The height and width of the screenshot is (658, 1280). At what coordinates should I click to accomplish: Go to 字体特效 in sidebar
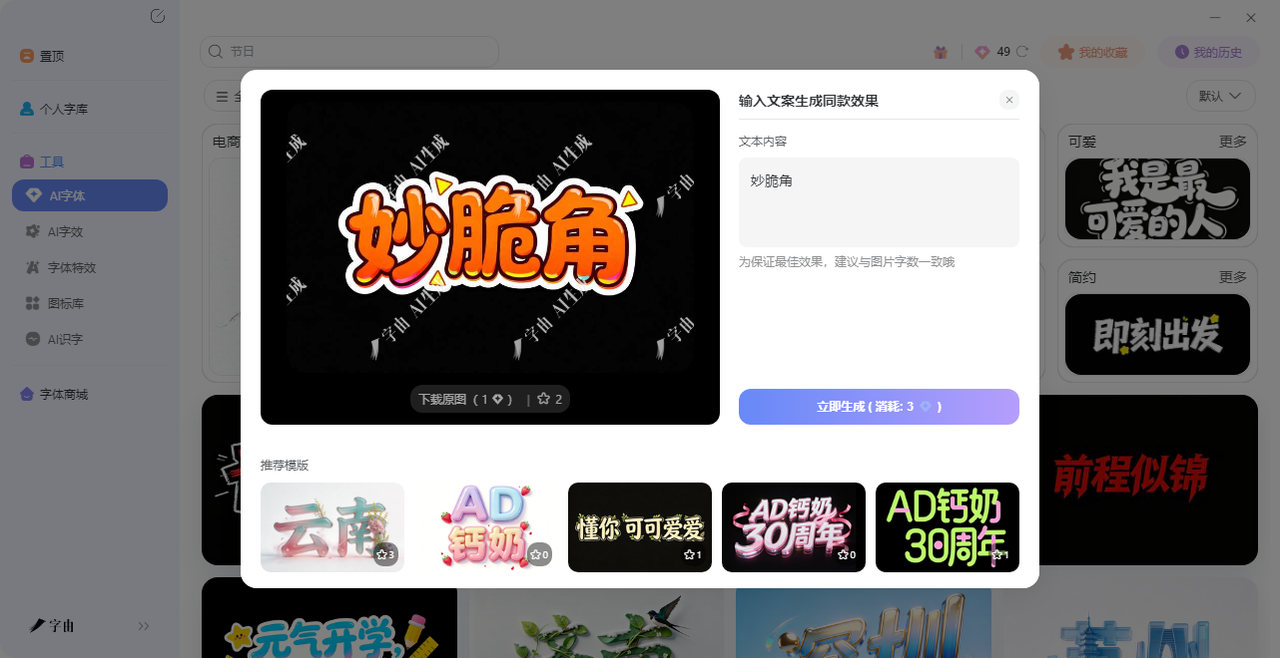[x=72, y=268]
